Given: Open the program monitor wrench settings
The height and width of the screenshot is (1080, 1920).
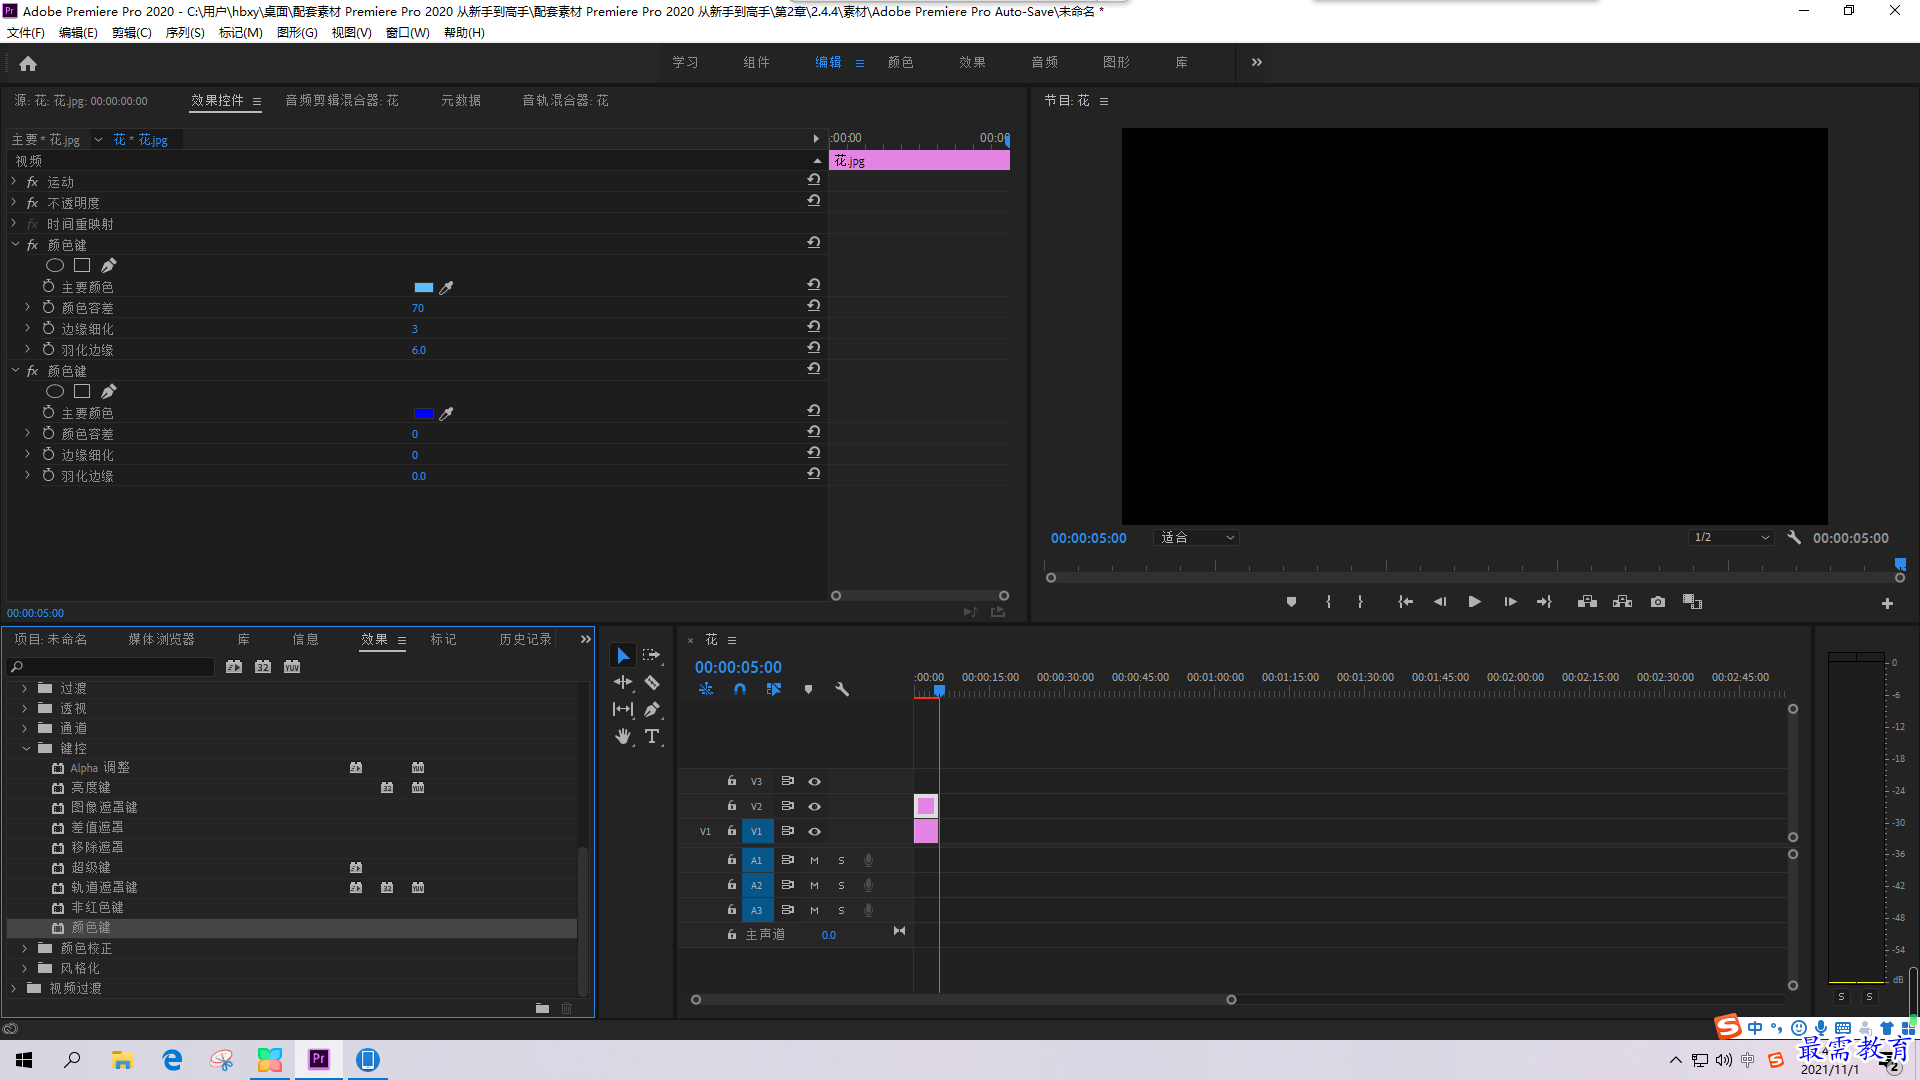Looking at the screenshot, I should 1794,537.
